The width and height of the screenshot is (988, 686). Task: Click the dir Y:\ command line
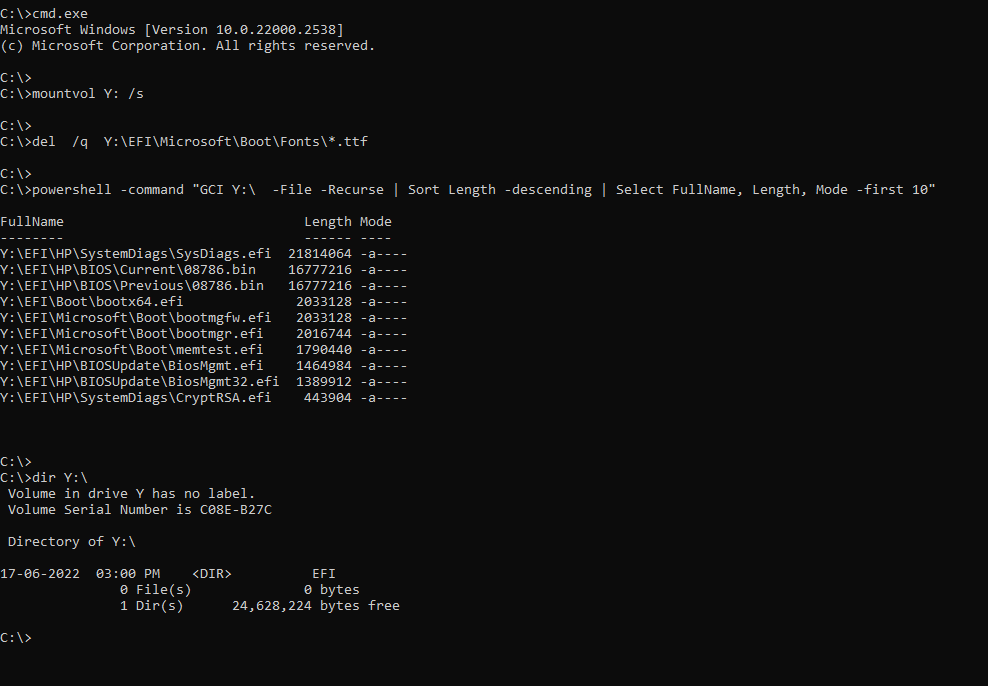coord(44,477)
